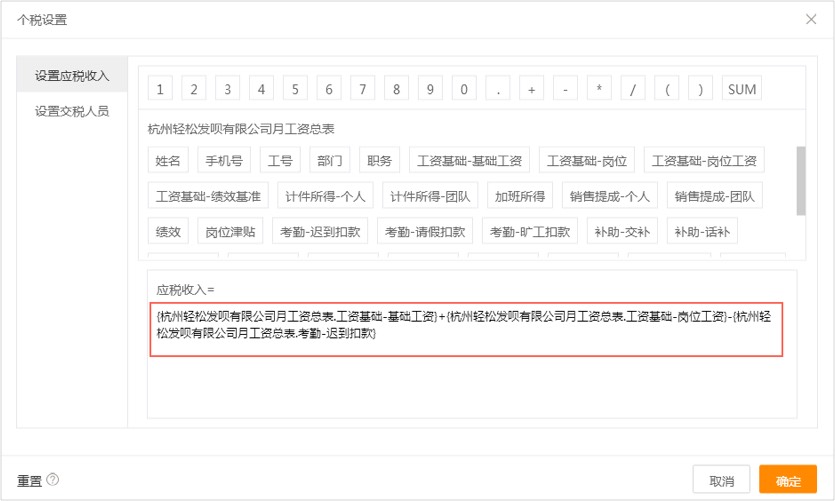Insert the divide operator
The width and height of the screenshot is (835, 501).
pyautogui.click(x=633, y=89)
